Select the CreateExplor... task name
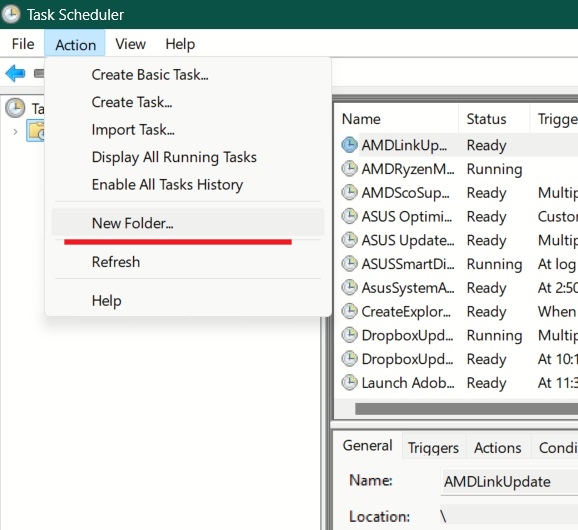The height and width of the screenshot is (530, 578). pyautogui.click(x=406, y=311)
